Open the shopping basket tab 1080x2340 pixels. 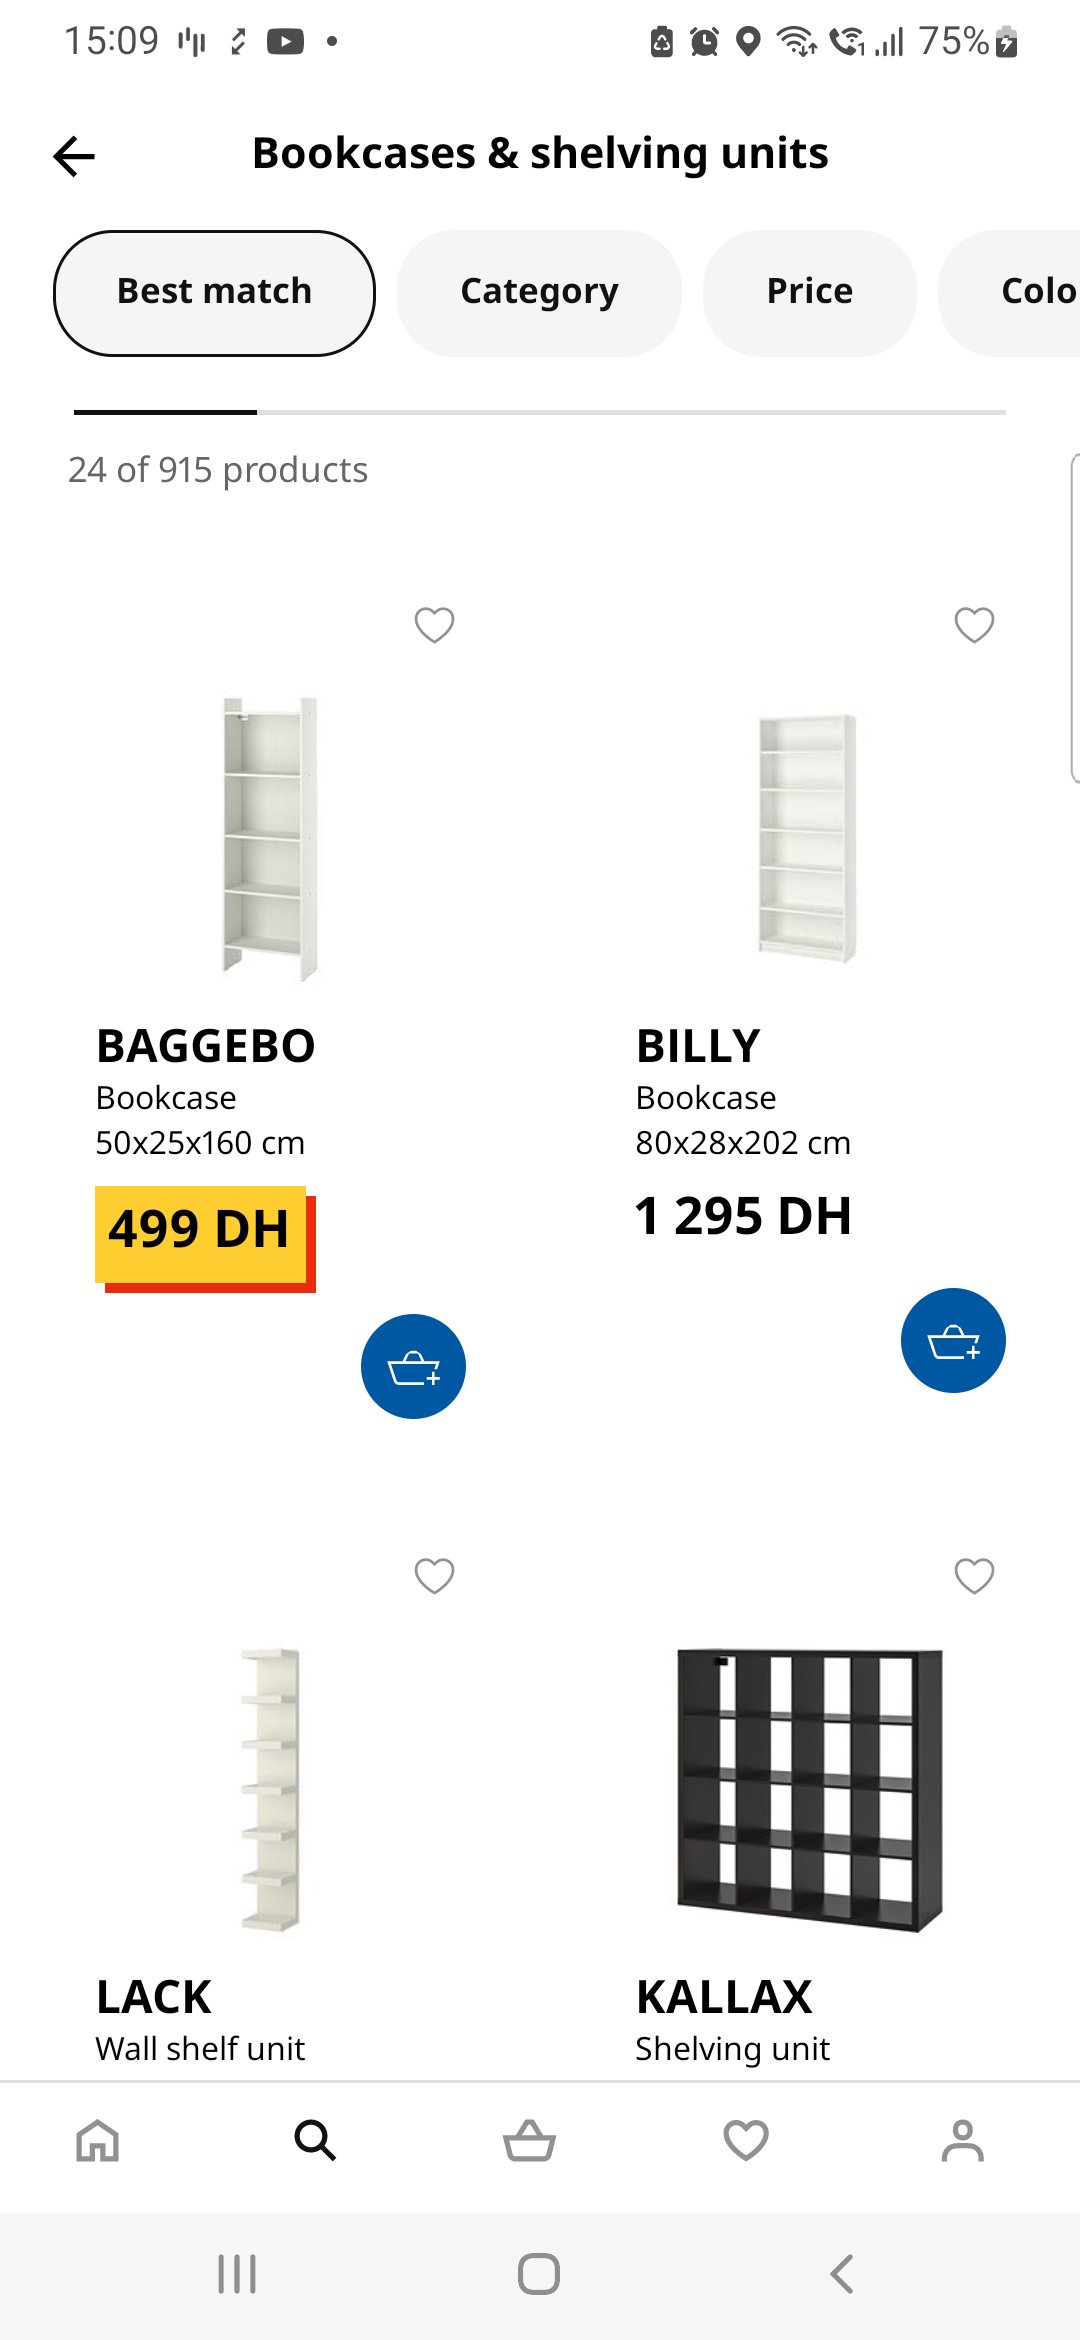tap(529, 2141)
